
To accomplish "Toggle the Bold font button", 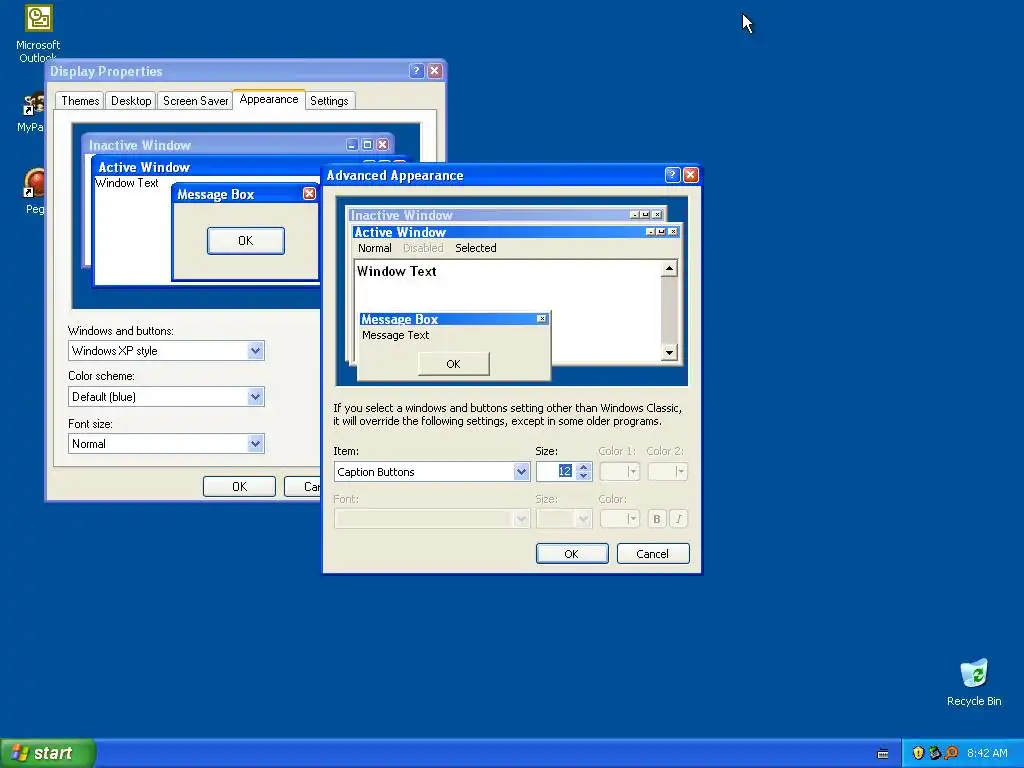I will [657, 519].
